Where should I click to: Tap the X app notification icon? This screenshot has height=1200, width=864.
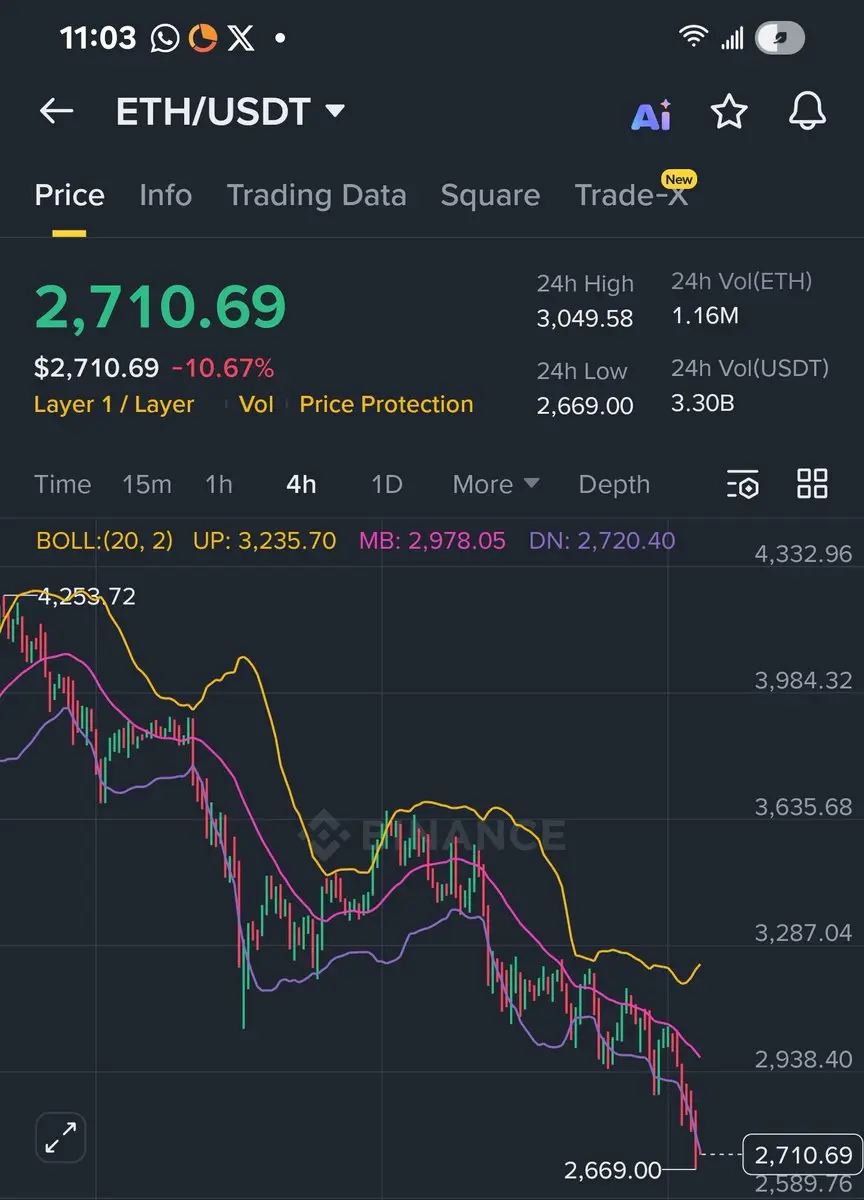[x=241, y=39]
